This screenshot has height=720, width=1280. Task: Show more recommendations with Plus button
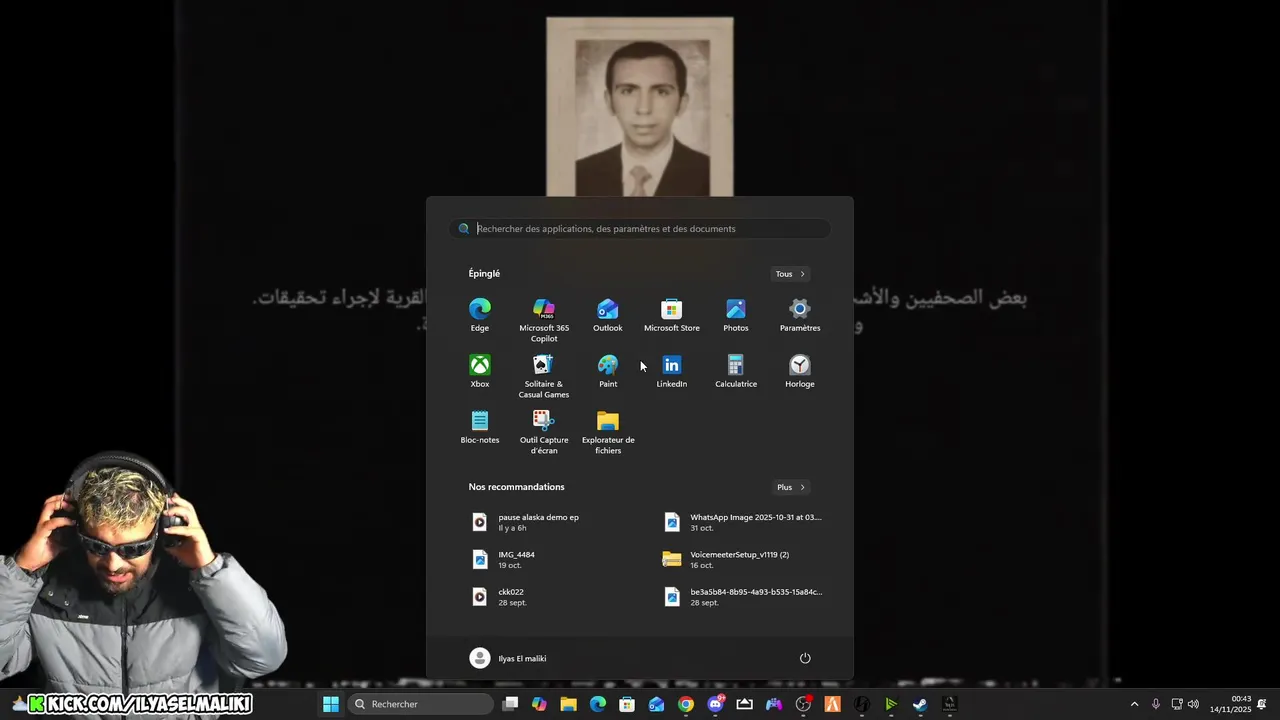pyautogui.click(x=790, y=487)
